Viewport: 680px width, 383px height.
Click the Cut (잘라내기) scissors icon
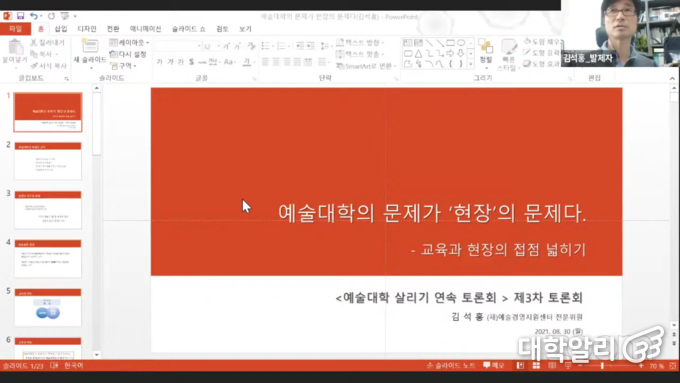point(33,43)
